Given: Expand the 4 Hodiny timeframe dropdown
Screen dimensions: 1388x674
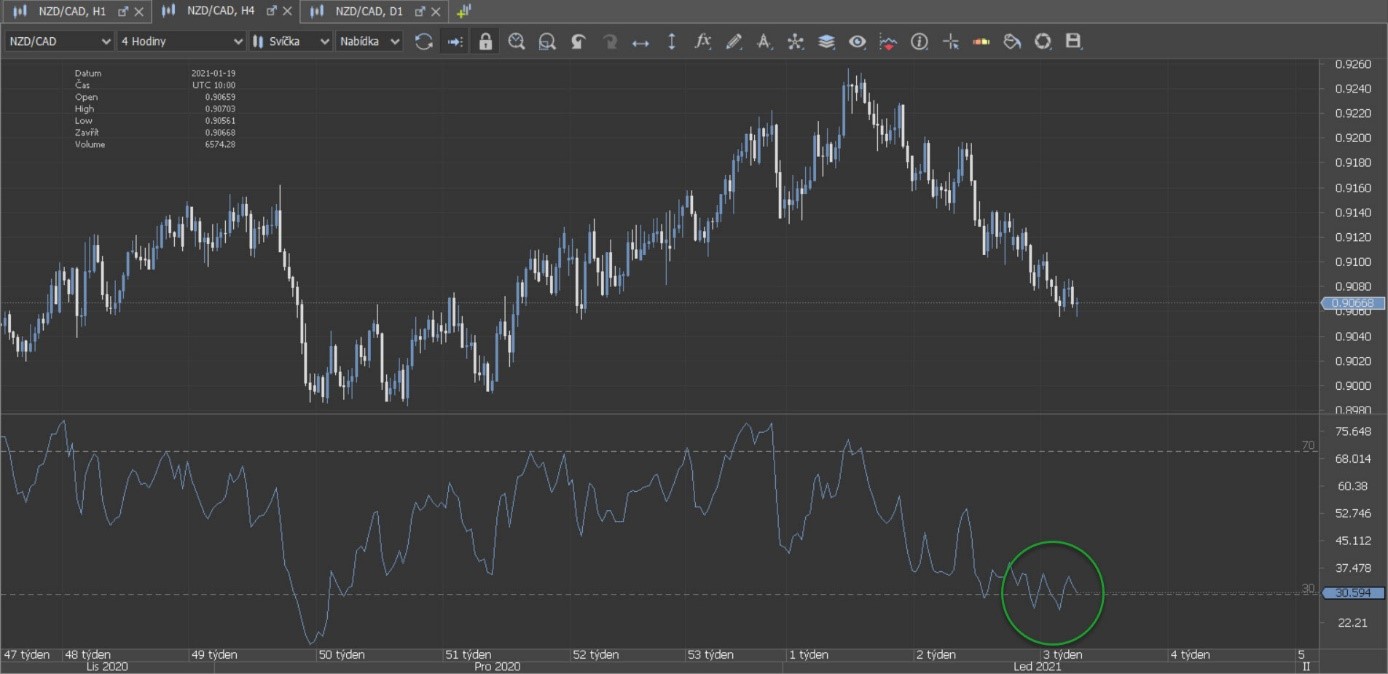Looking at the screenshot, I should (181, 42).
